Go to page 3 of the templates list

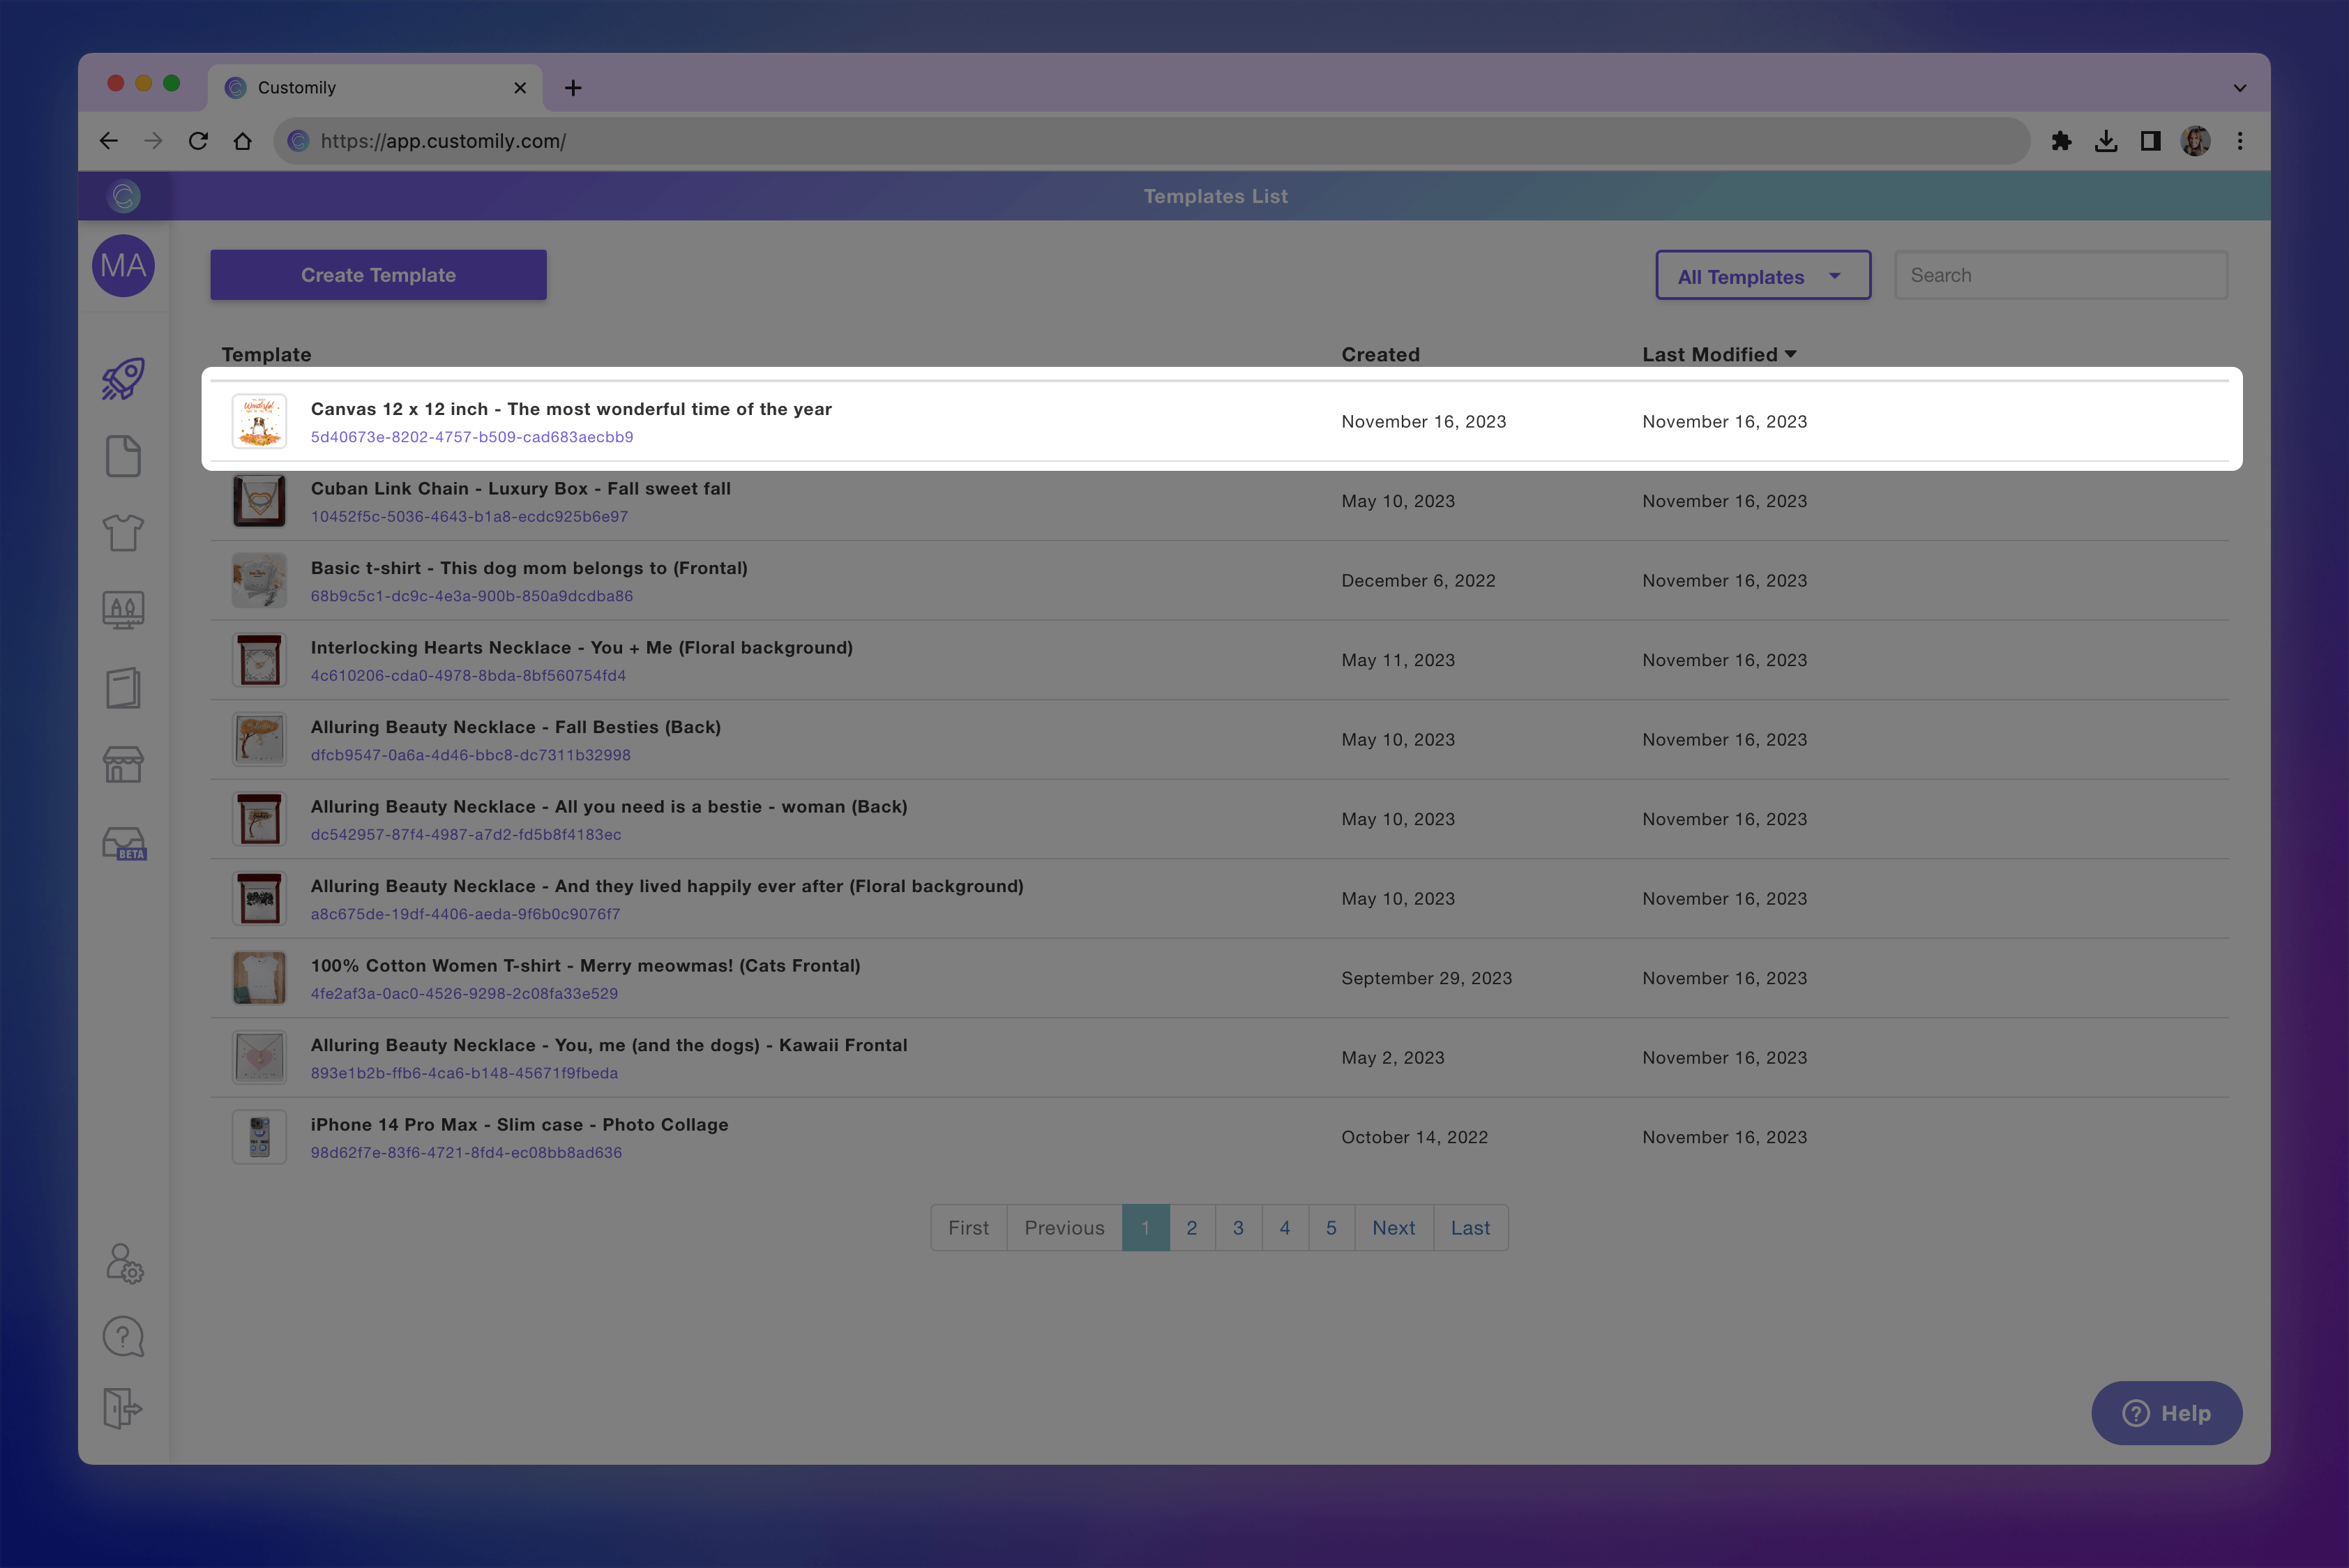[1238, 1228]
